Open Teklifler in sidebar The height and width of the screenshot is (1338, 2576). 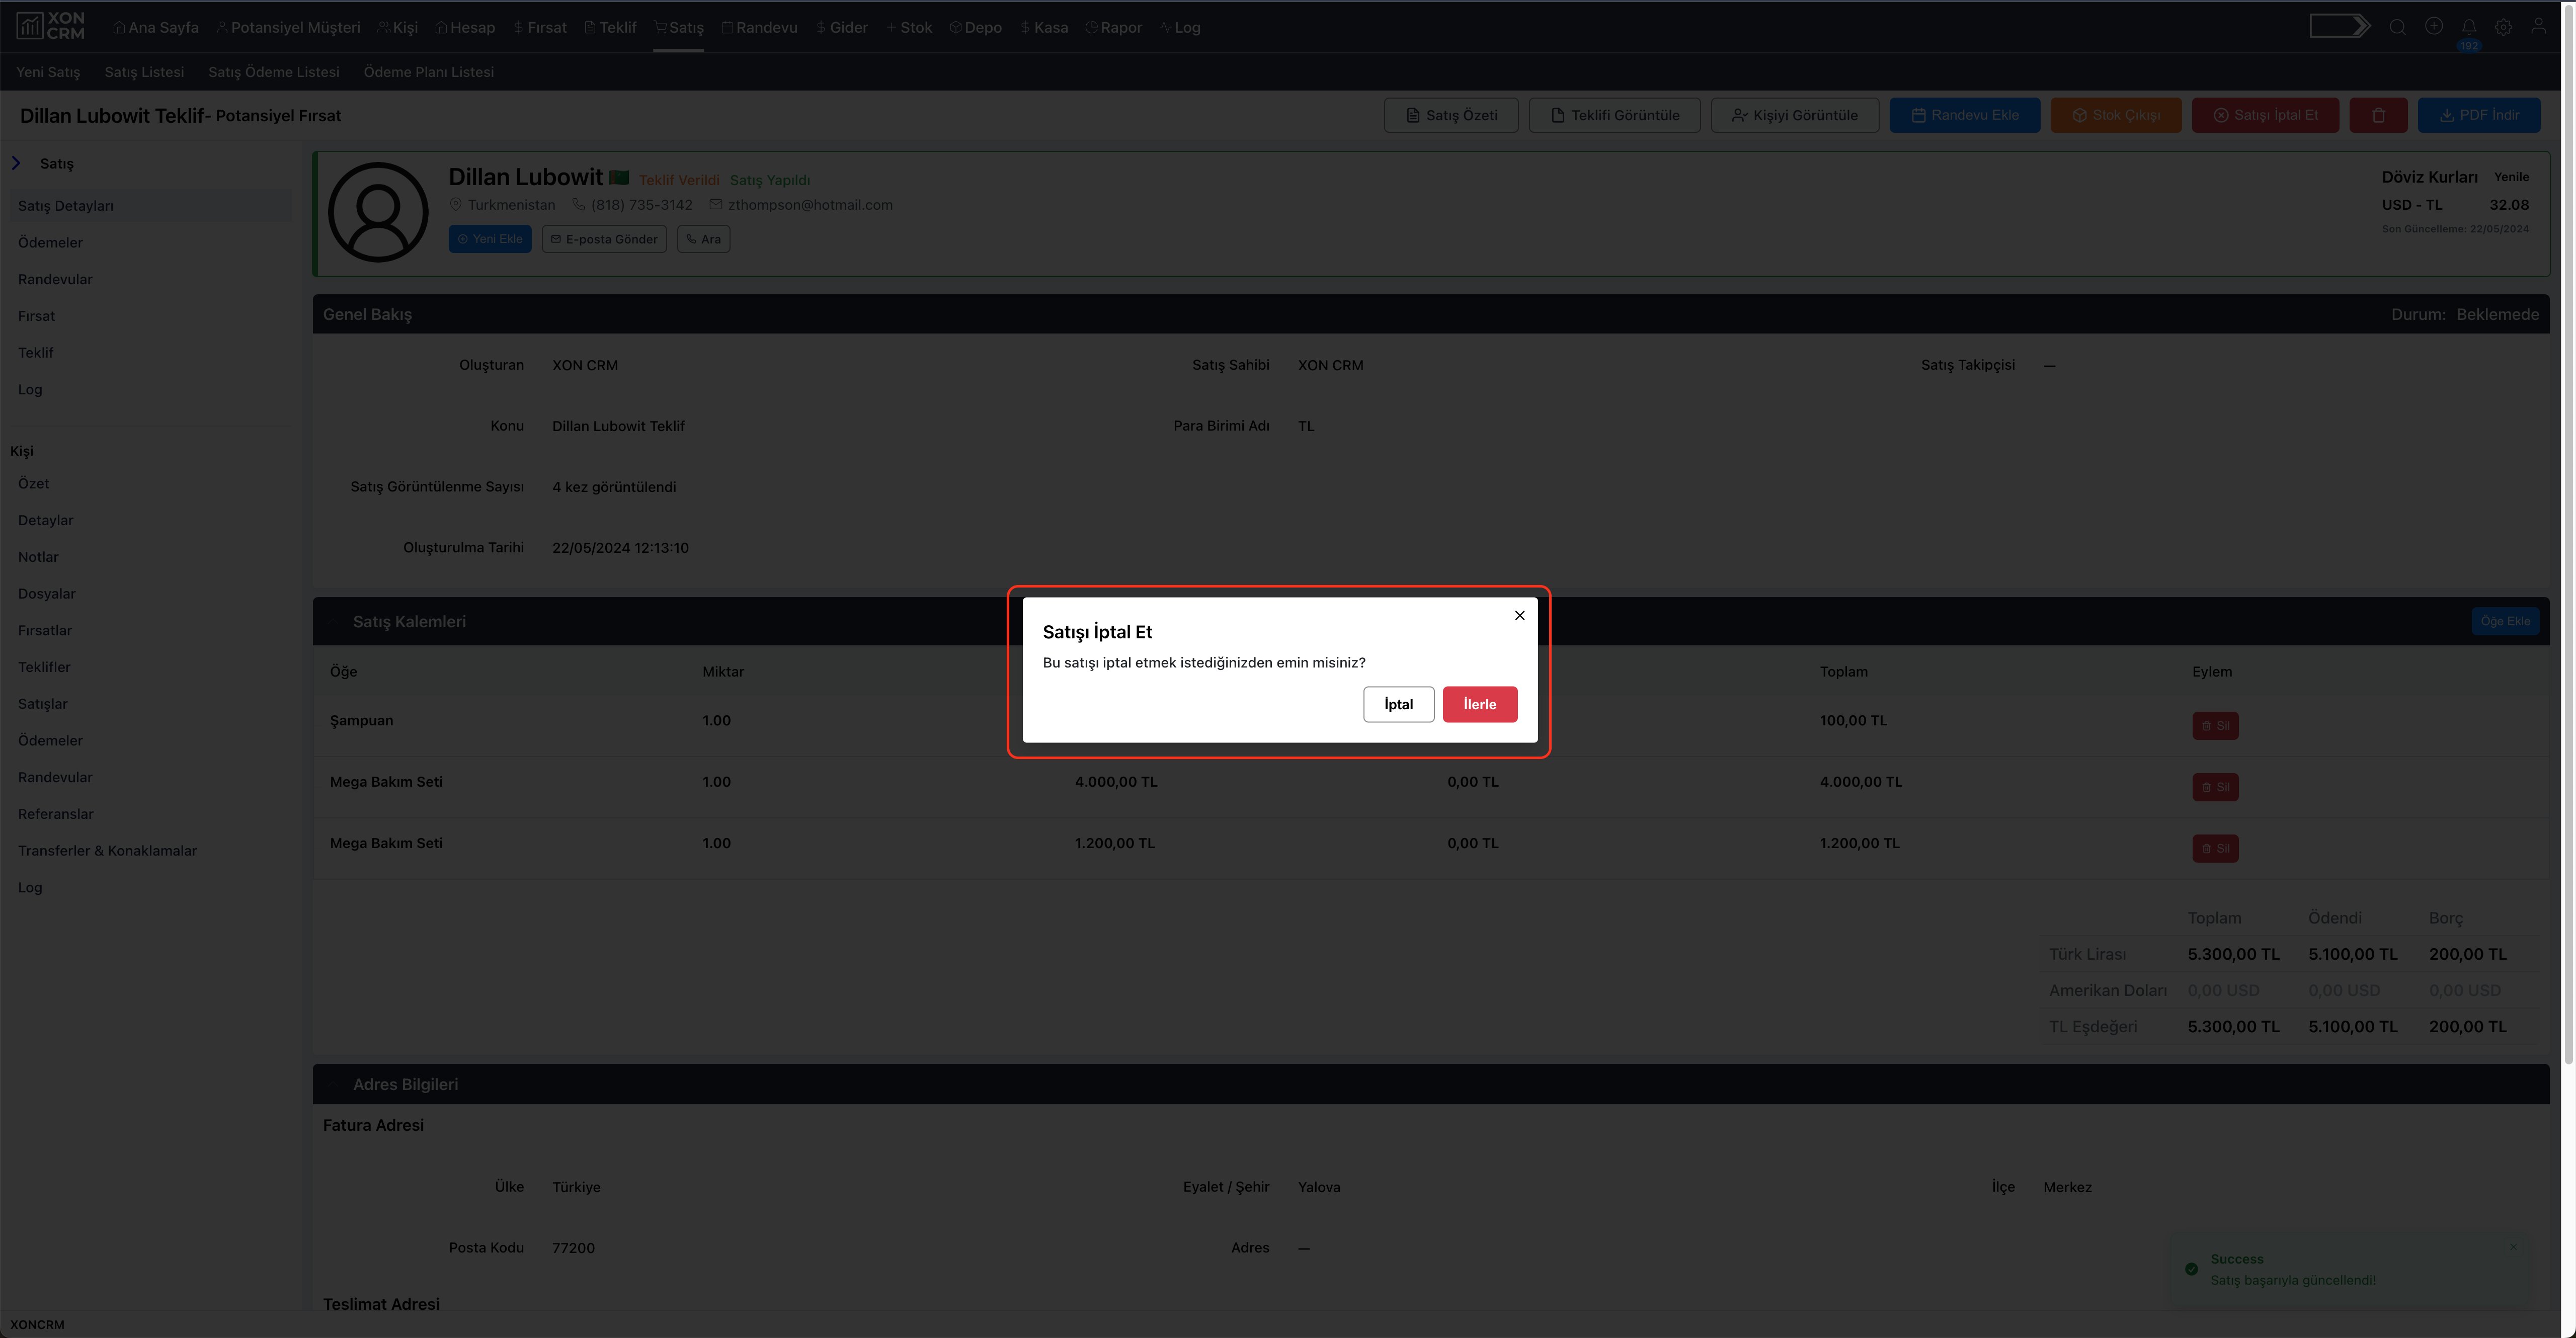[x=44, y=667]
